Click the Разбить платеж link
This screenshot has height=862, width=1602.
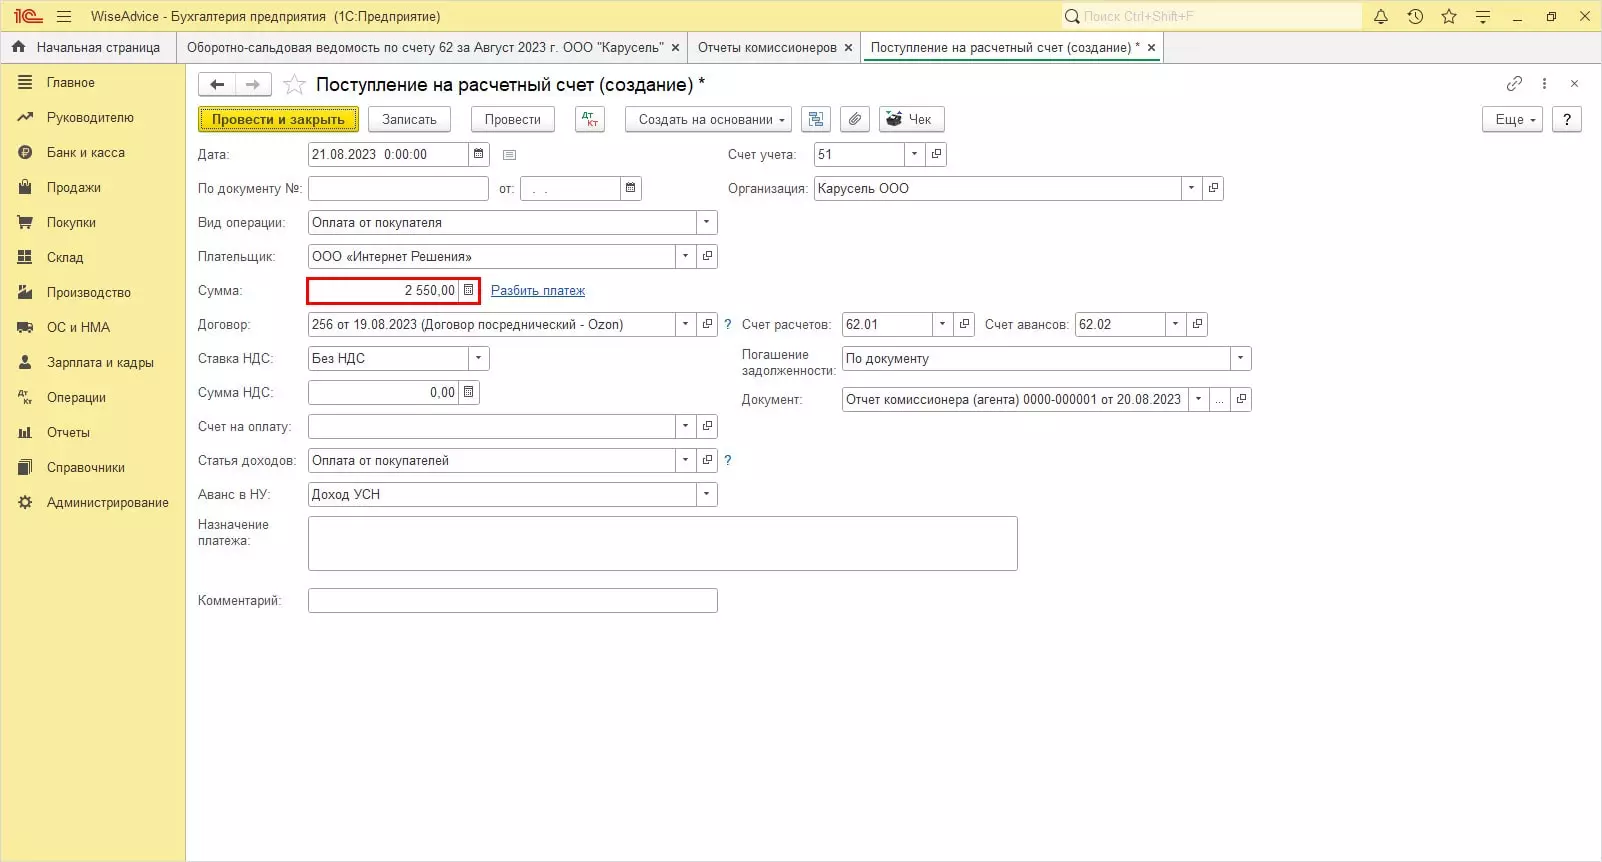(x=538, y=290)
